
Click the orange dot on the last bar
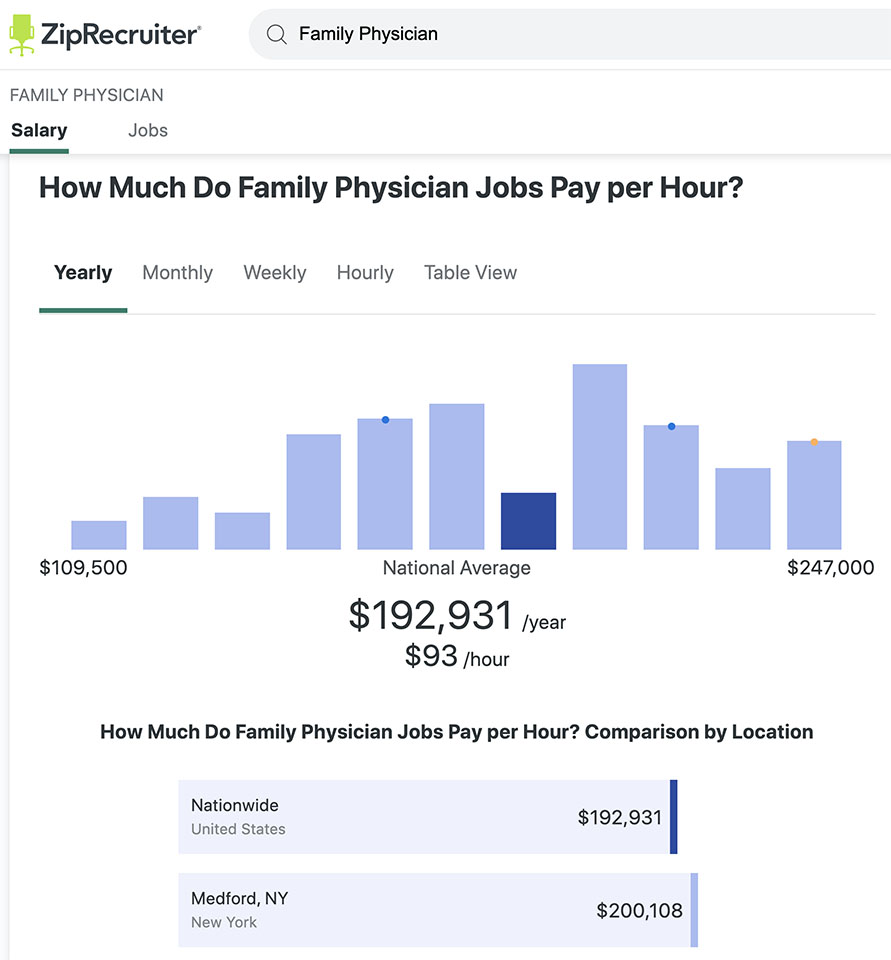click(814, 442)
